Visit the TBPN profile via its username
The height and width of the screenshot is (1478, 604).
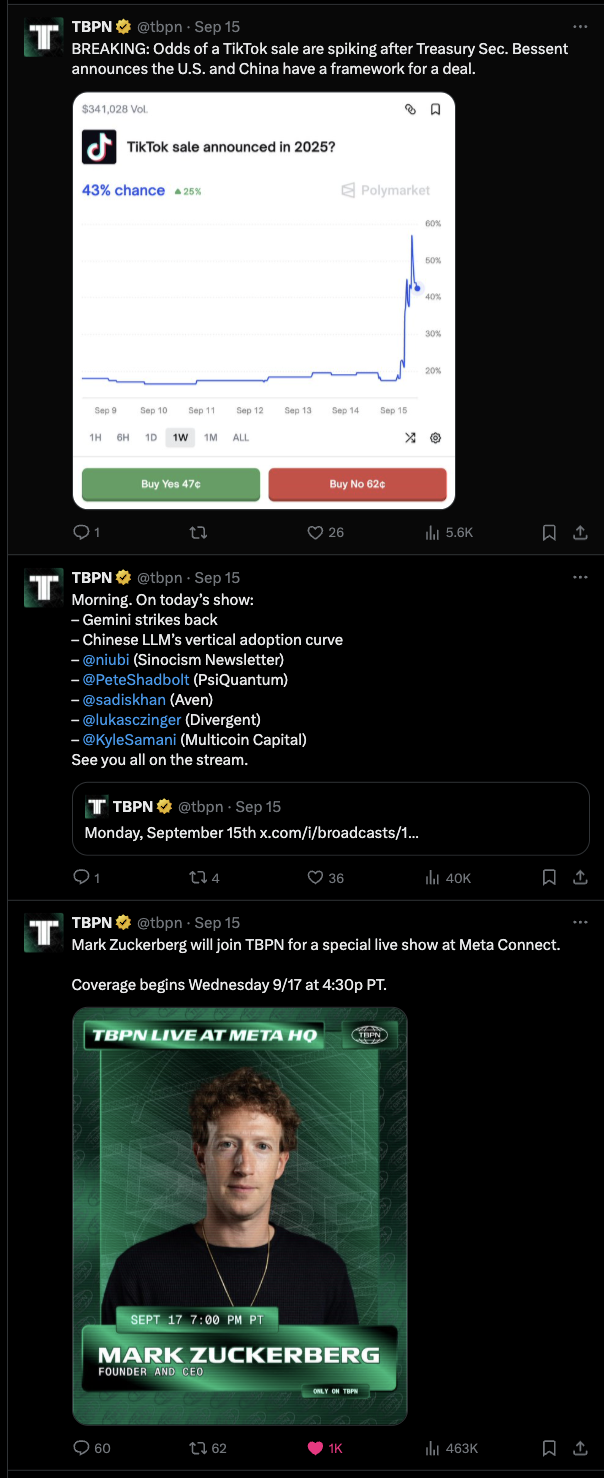(153, 26)
